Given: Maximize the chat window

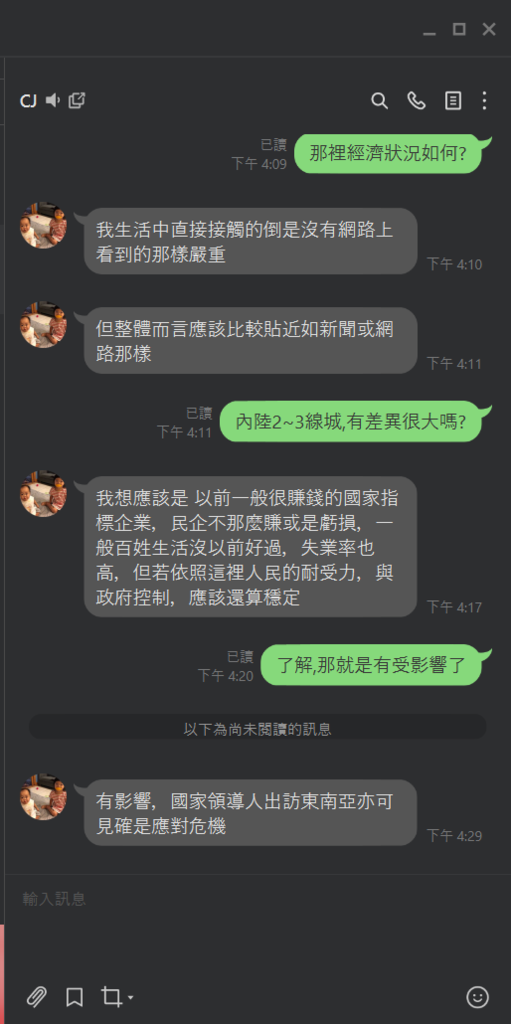Looking at the screenshot, I should pyautogui.click(x=459, y=29).
